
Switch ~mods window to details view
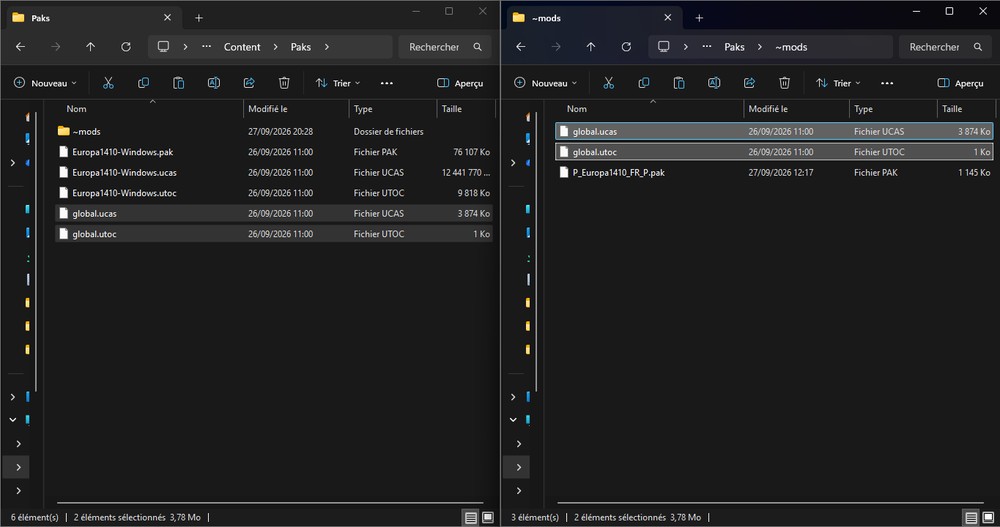pyautogui.click(x=971, y=517)
